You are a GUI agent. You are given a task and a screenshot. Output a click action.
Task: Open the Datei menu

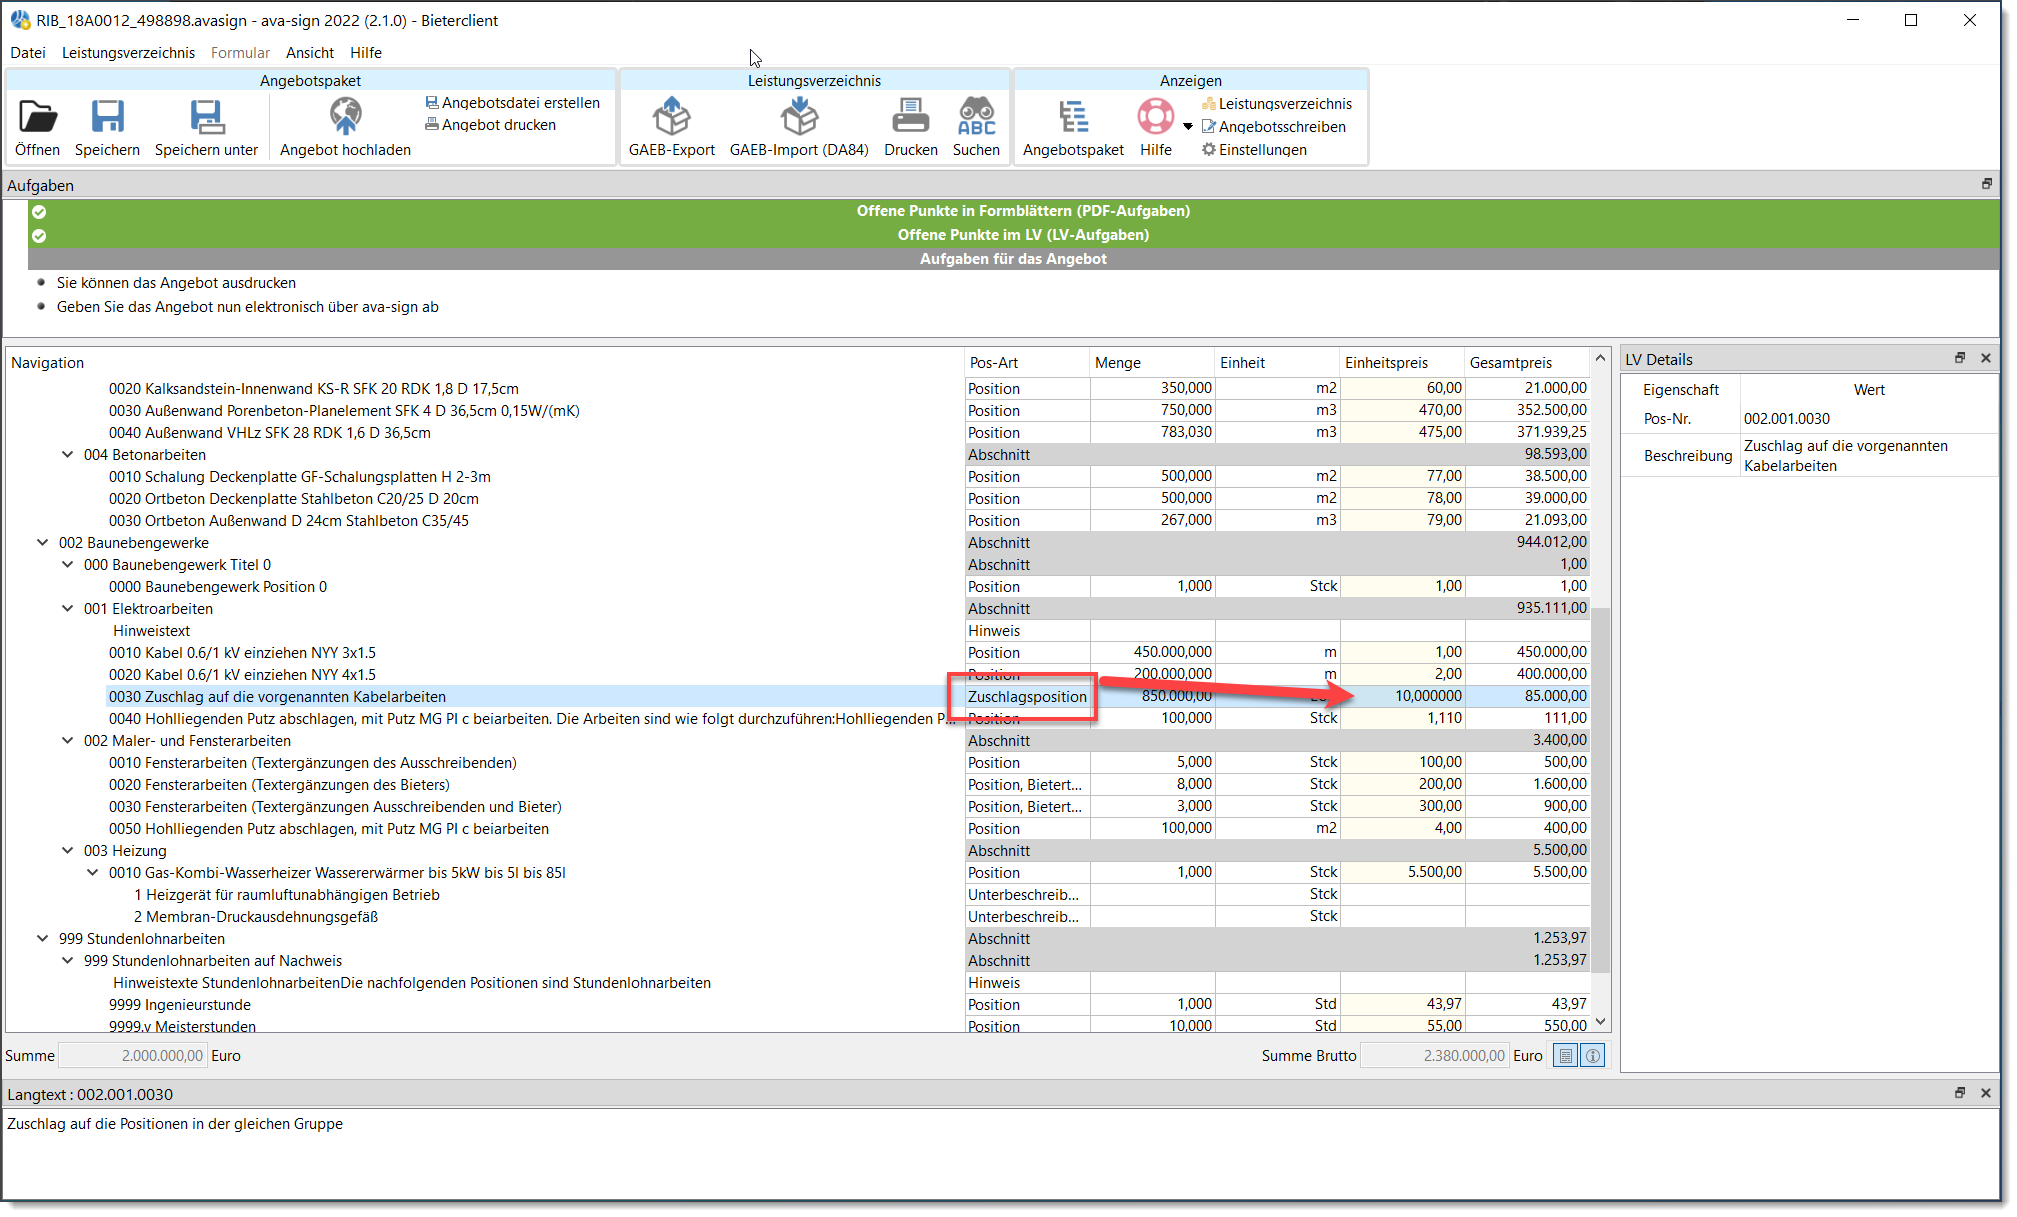coord(28,53)
